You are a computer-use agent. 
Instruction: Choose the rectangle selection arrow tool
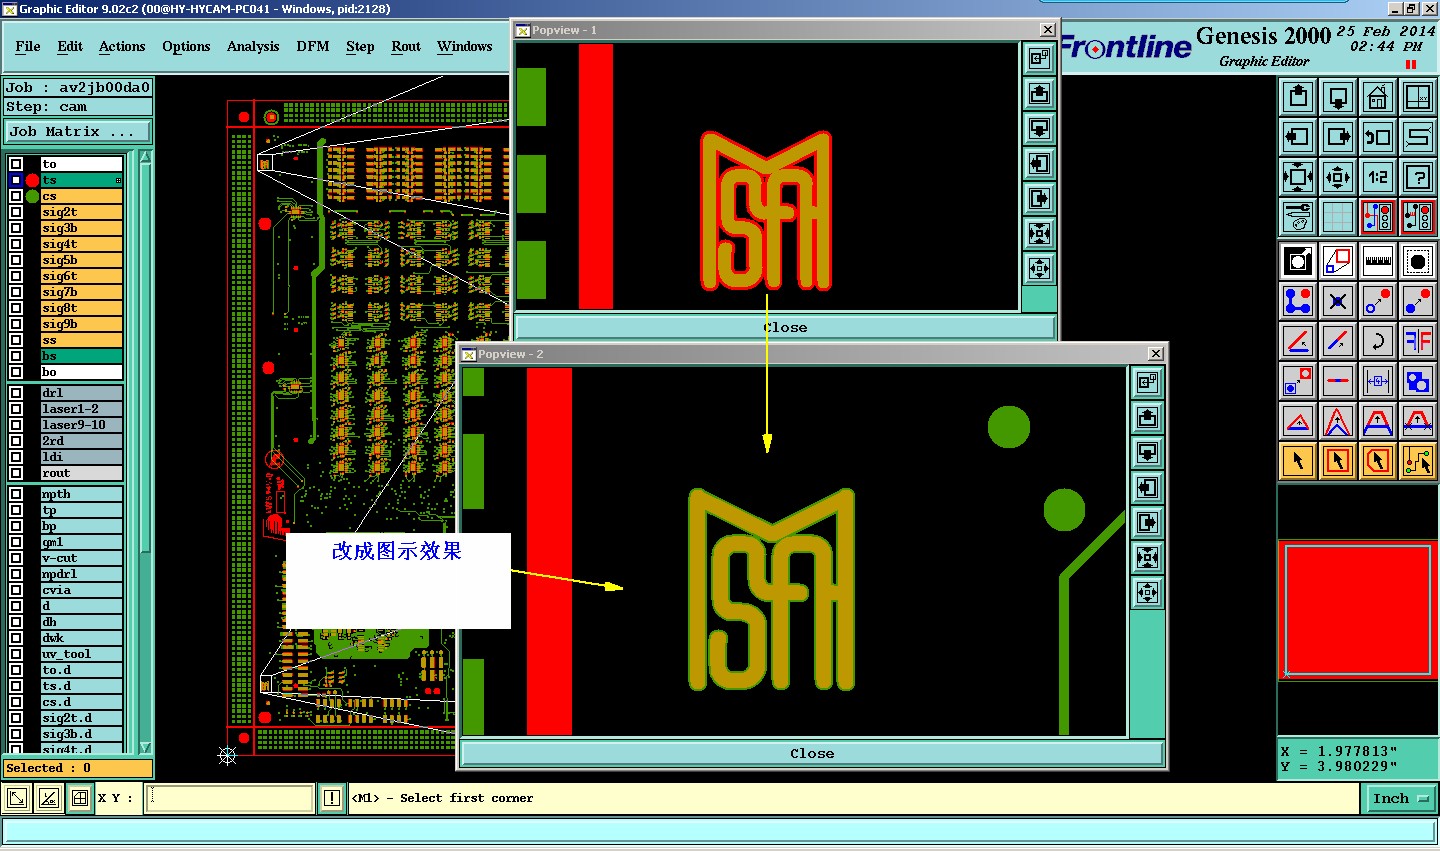[1338, 461]
